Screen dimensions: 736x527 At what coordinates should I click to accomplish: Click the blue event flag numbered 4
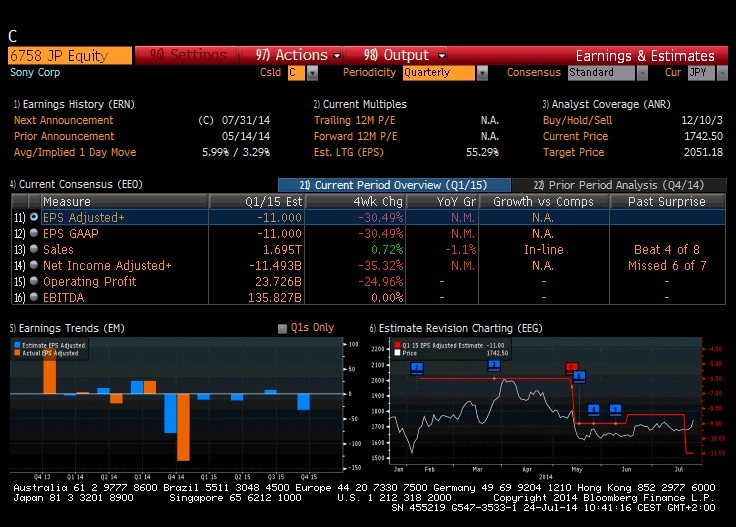coord(594,410)
